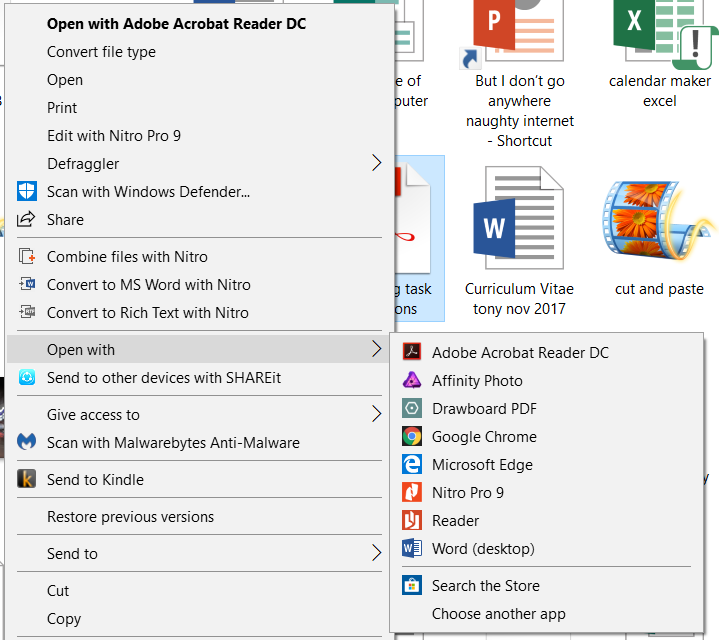Screen dimensions: 721x640
Task: Click the 'But I don't go anywhere' shortcut name
Action: coord(520,110)
